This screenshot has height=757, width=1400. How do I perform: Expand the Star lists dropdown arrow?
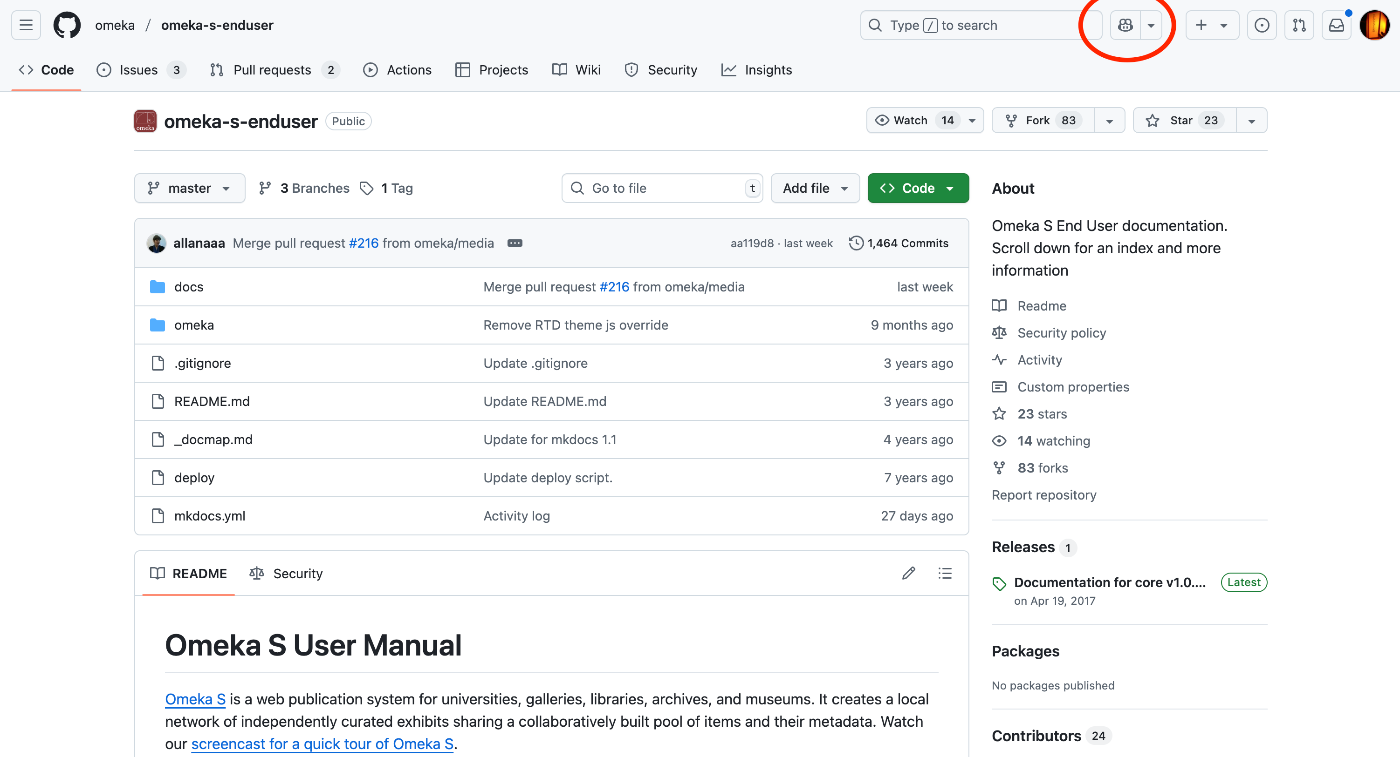pyautogui.click(x=1251, y=120)
